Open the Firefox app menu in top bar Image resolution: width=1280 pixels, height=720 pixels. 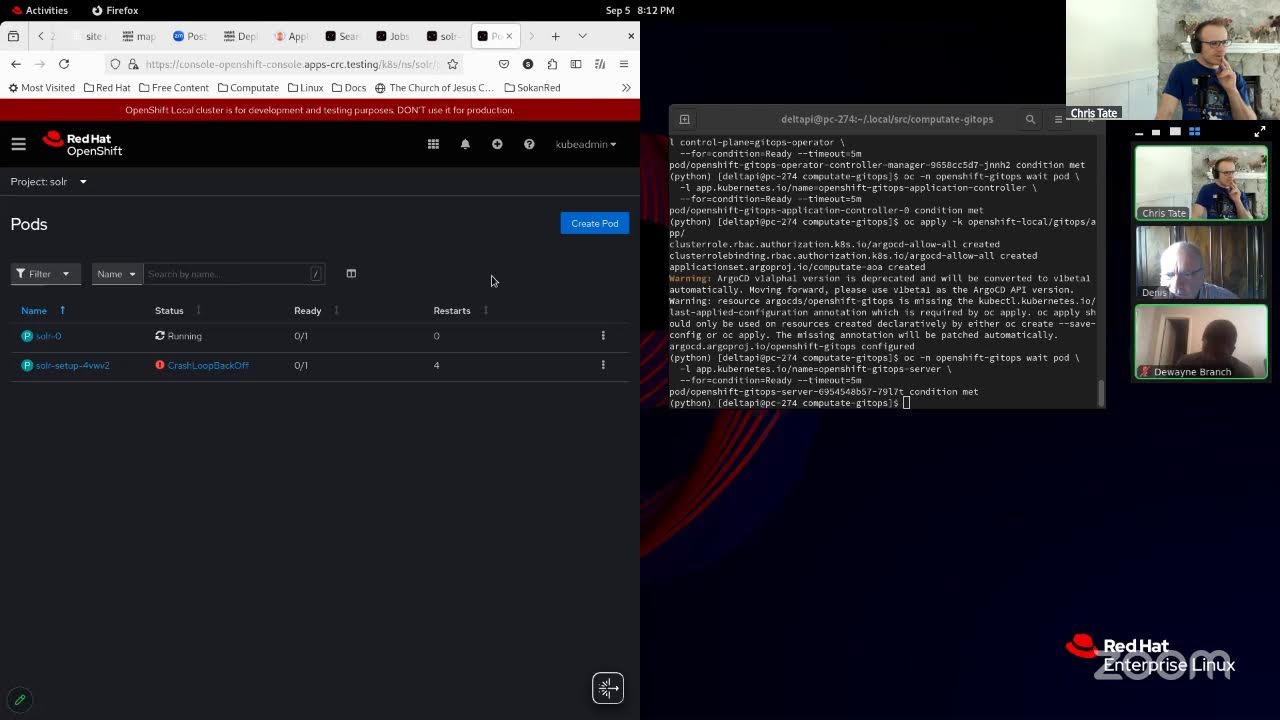(115, 10)
